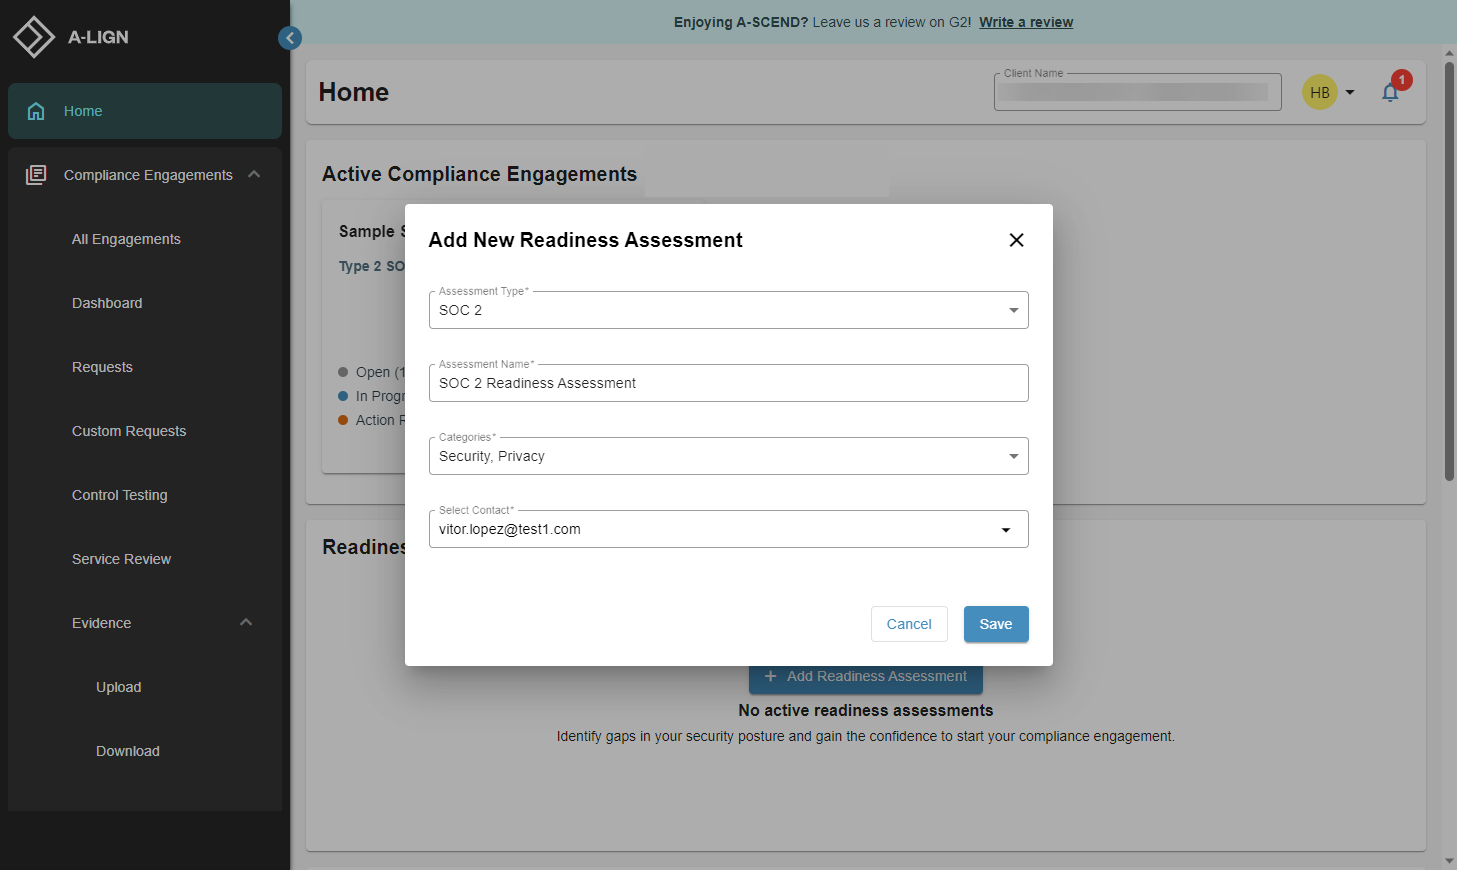The height and width of the screenshot is (870, 1457).
Task: Cancel the readiness assessment dialog
Action: [x=909, y=623]
